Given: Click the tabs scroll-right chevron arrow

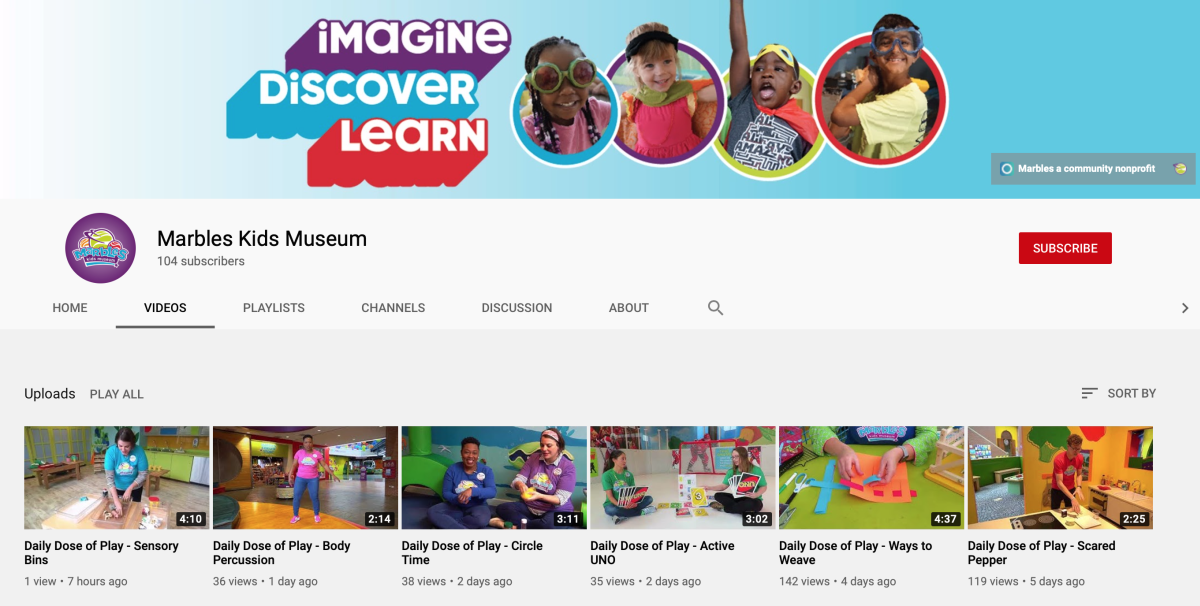Looking at the screenshot, I should click(x=1185, y=308).
